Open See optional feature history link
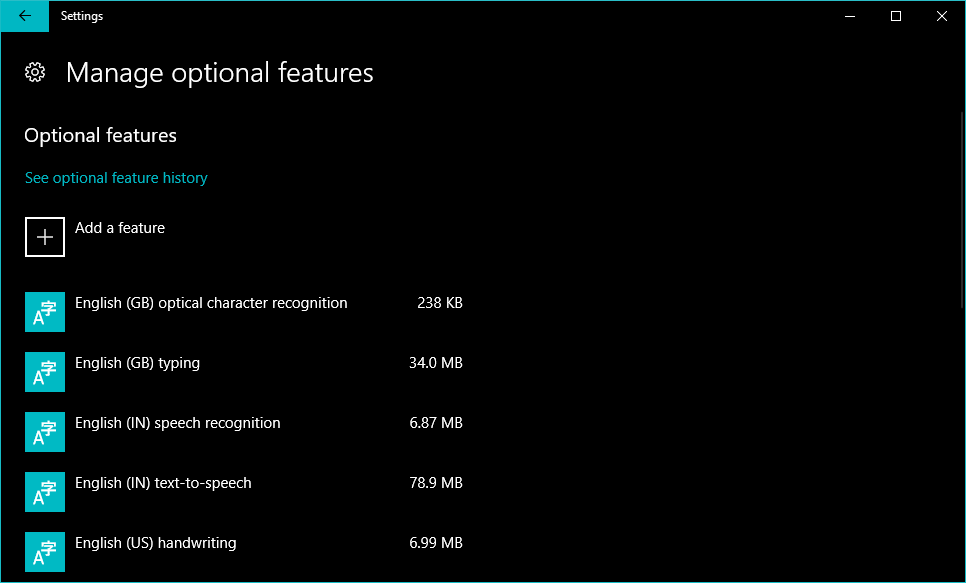The image size is (966, 583). click(116, 178)
